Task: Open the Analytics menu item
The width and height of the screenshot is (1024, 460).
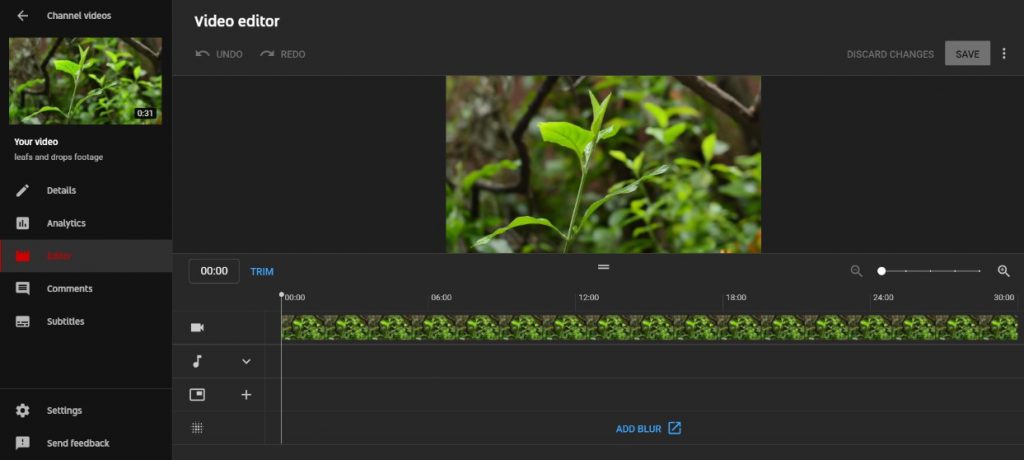Action: click(x=86, y=223)
